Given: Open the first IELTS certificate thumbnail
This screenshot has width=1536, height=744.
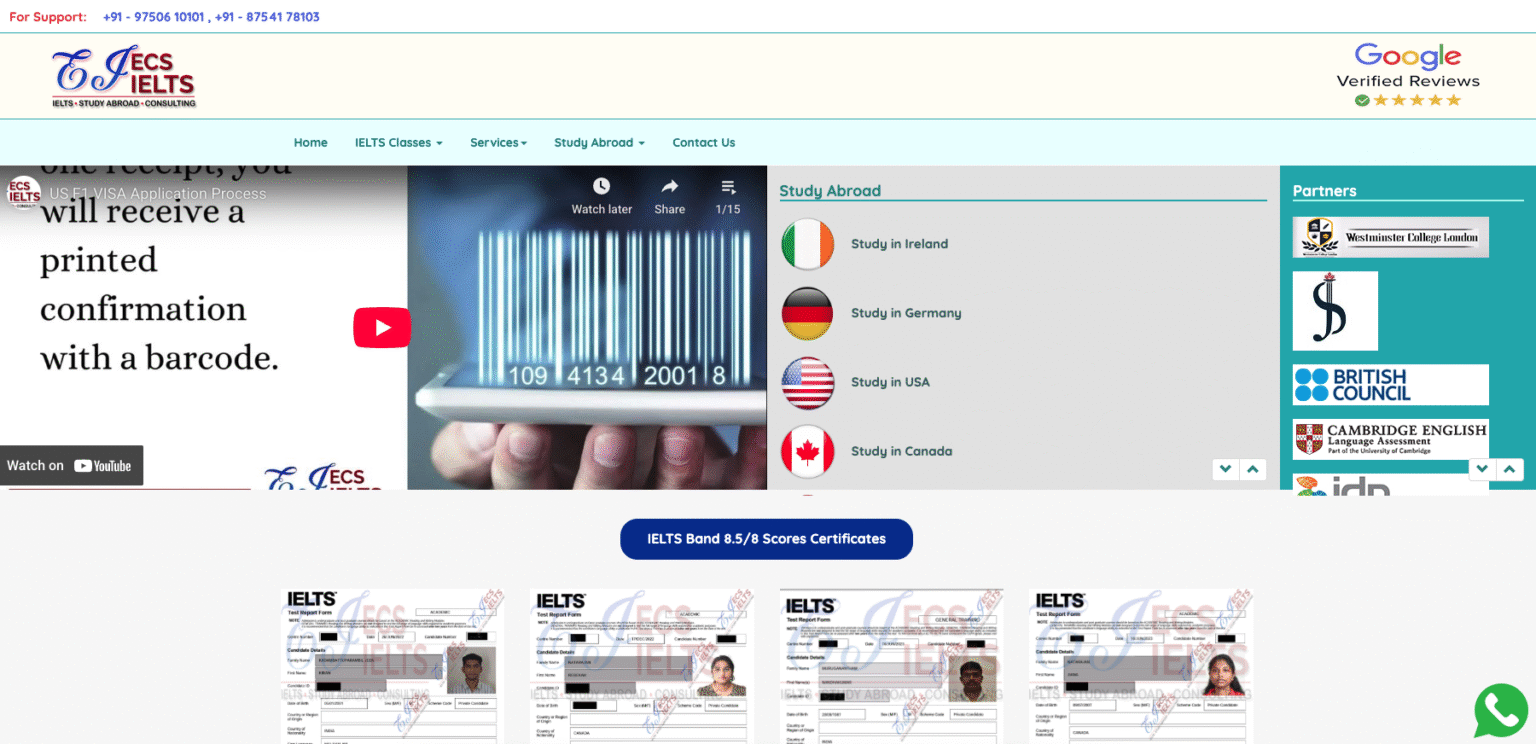Looking at the screenshot, I should [x=390, y=665].
